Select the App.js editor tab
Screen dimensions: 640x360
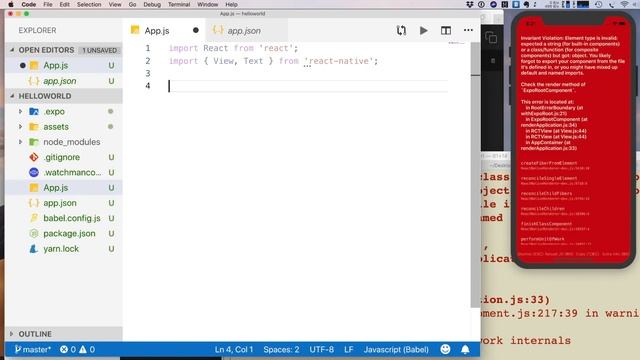[x=164, y=31]
